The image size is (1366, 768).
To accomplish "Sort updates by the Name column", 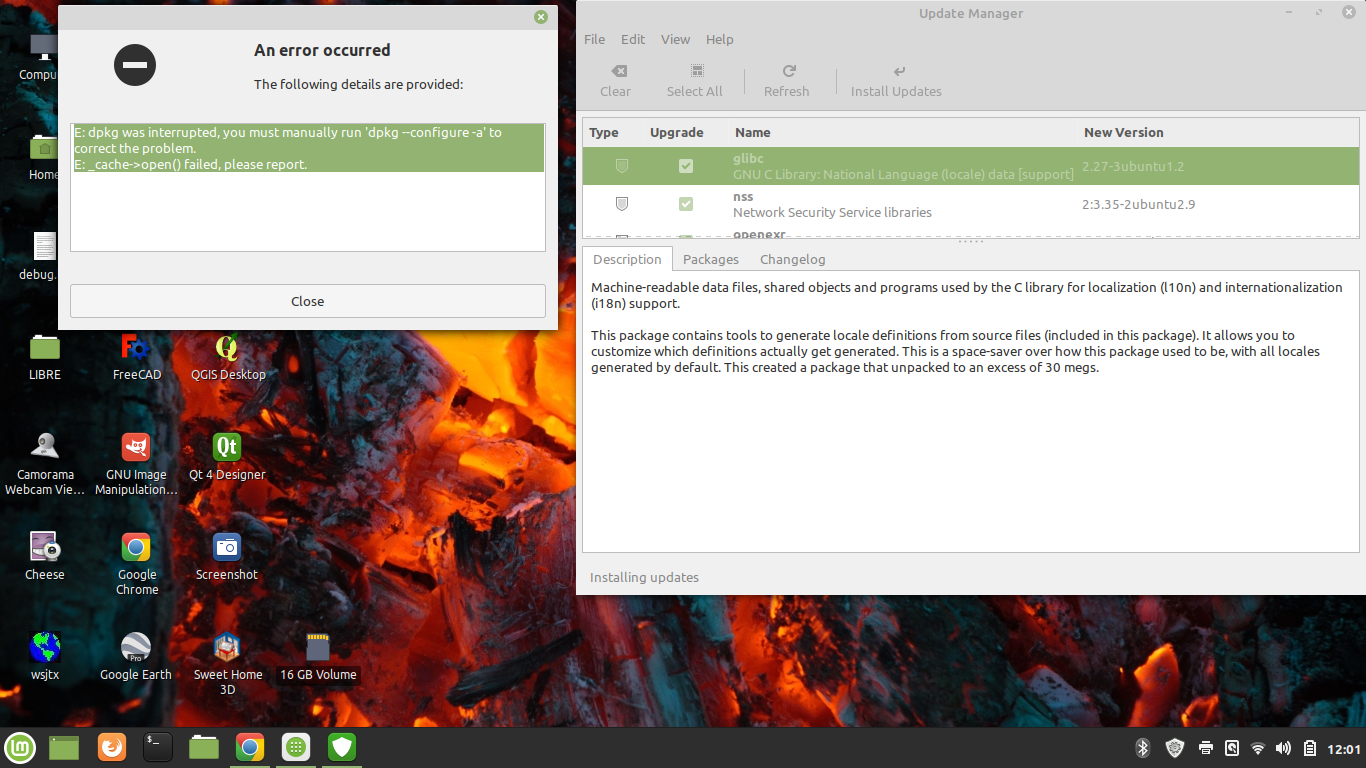I will (x=753, y=132).
